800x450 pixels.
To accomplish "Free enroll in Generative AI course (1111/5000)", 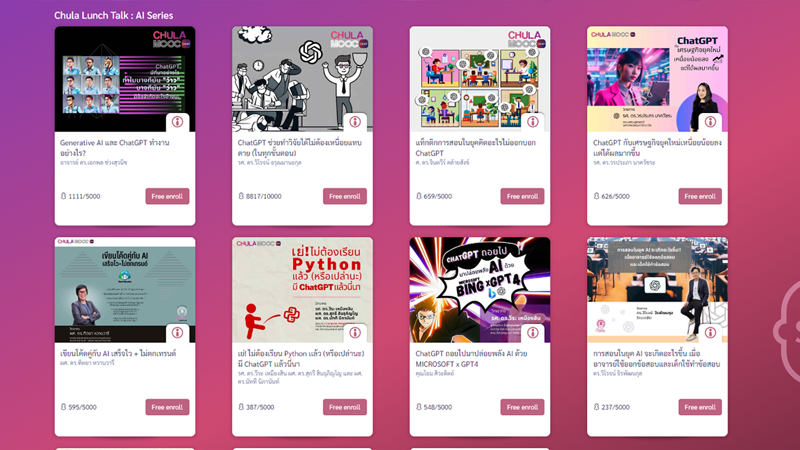I will click(167, 196).
